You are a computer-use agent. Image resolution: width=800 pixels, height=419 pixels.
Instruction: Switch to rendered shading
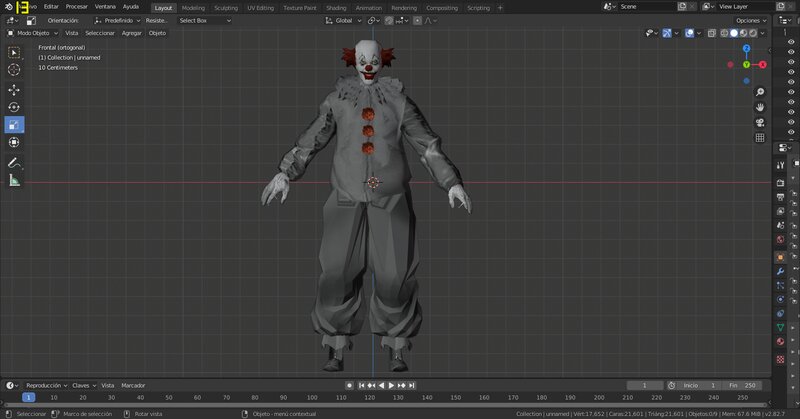[753, 33]
